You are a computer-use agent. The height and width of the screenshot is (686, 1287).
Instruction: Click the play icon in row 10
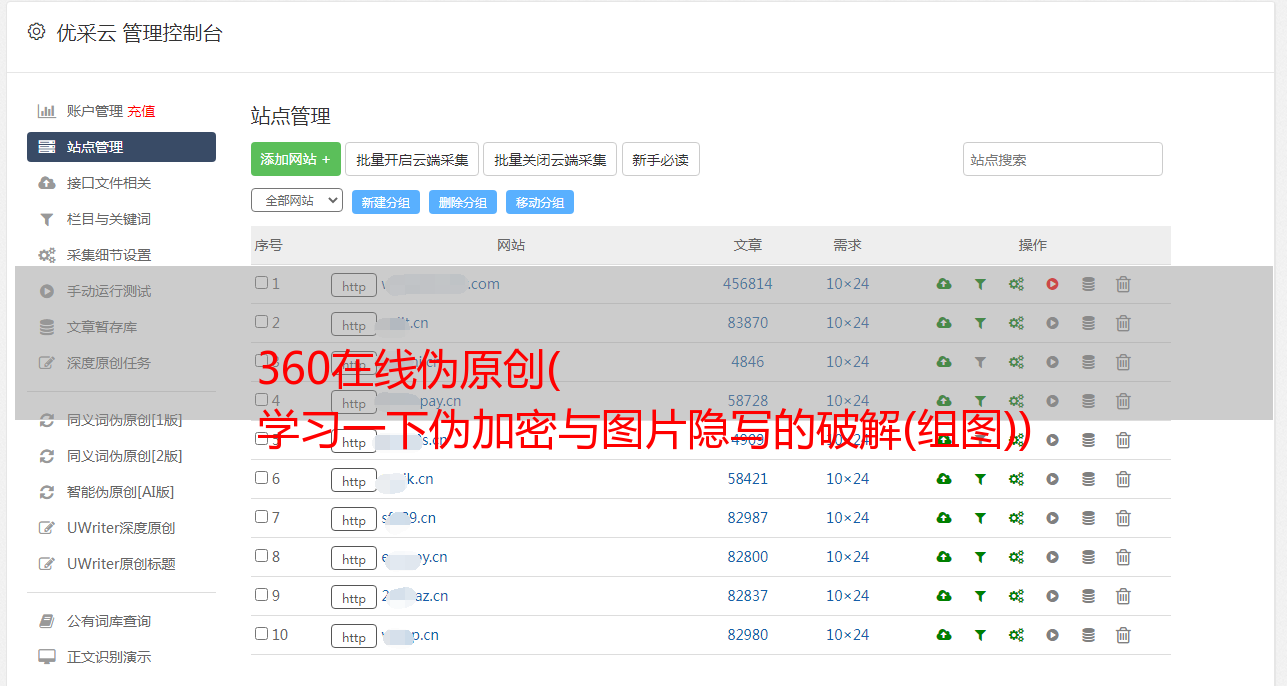coord(1052,635)
